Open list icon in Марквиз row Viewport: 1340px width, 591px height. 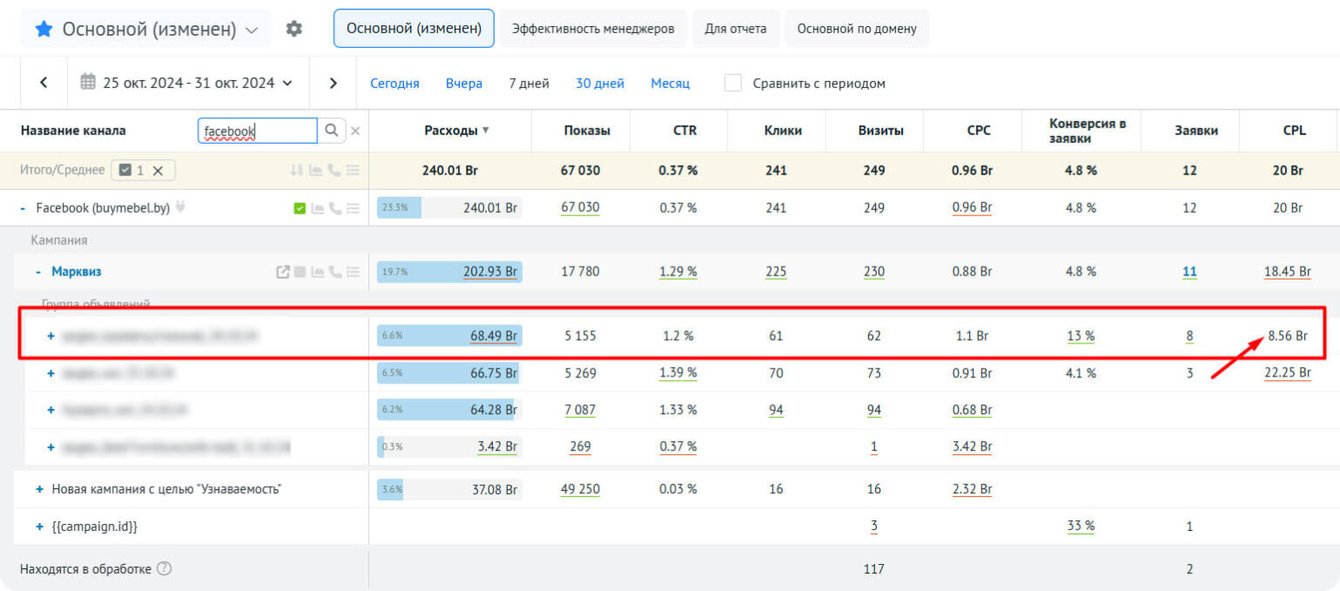click(x=352, y=271)
